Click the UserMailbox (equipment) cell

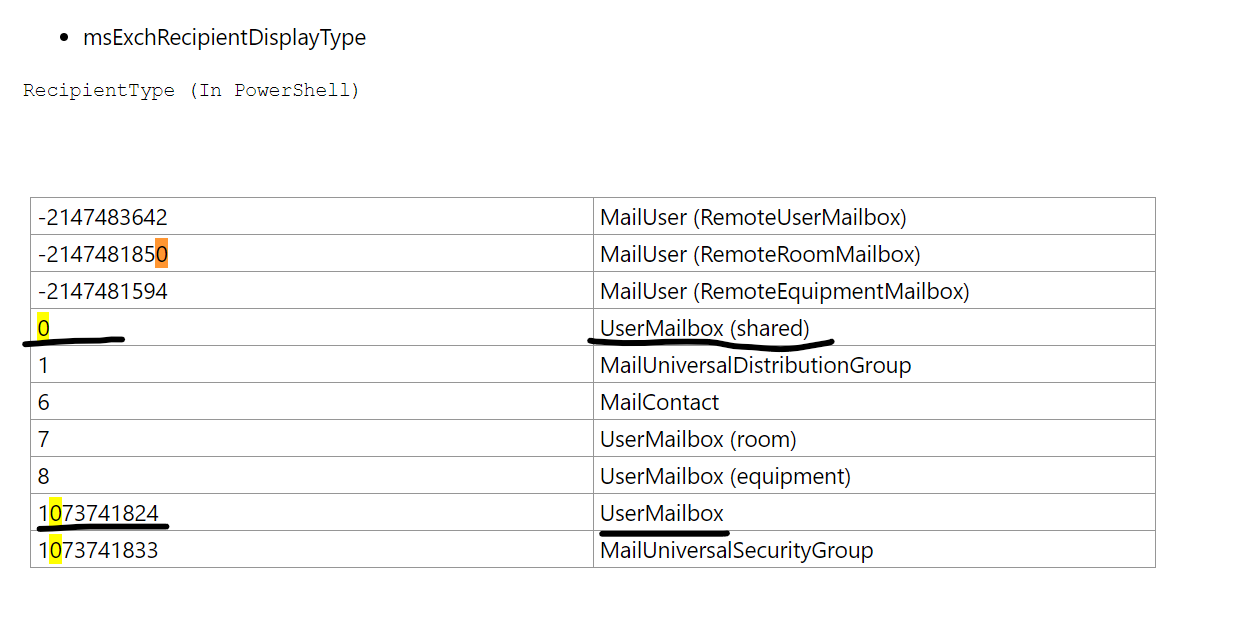coord(874,476)
